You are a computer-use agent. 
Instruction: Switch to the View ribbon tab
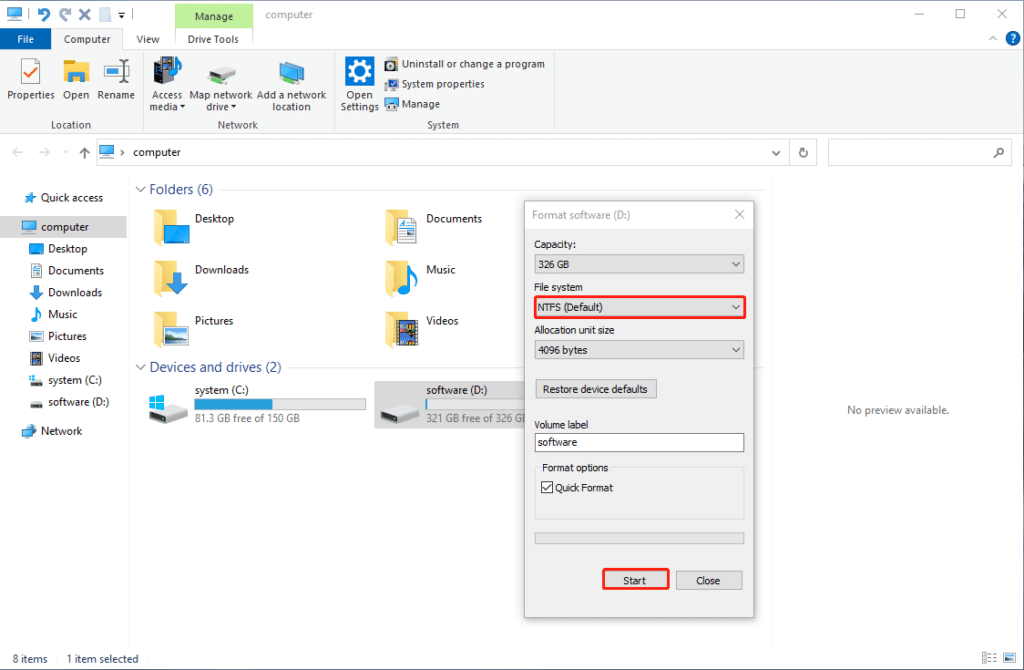pyautogui.click(x=148, y=39)
